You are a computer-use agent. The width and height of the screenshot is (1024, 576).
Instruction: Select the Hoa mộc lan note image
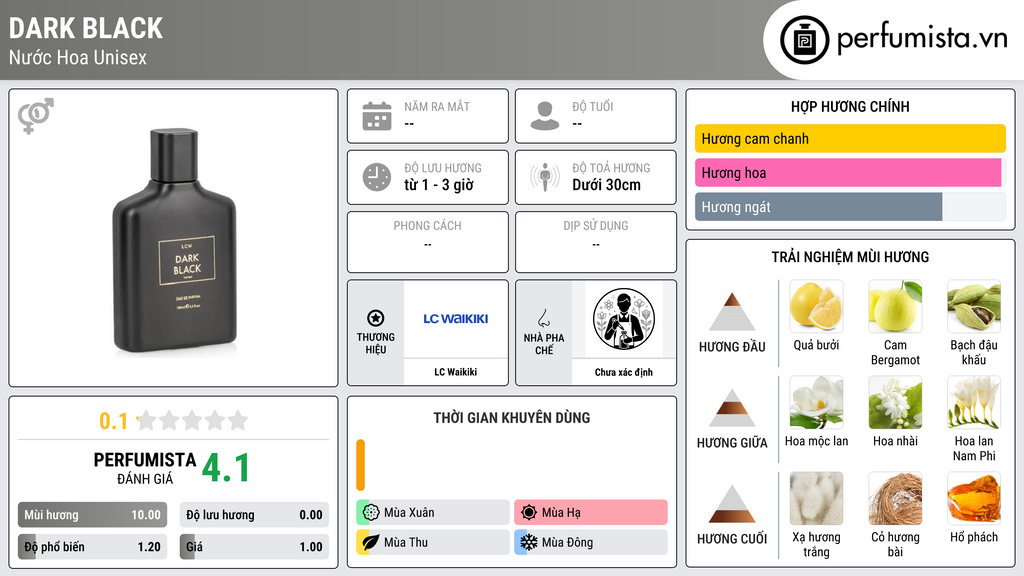click(x=816, y=402)
